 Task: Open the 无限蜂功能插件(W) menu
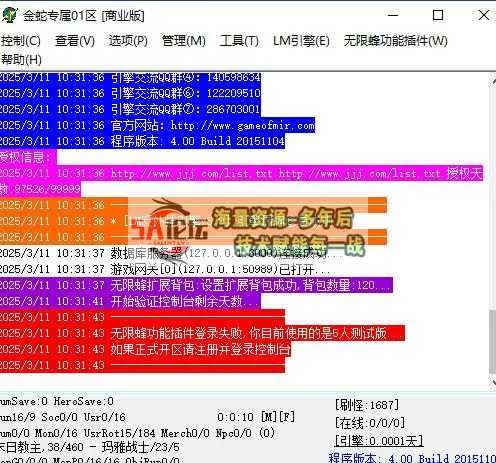[x=396, y=41]
